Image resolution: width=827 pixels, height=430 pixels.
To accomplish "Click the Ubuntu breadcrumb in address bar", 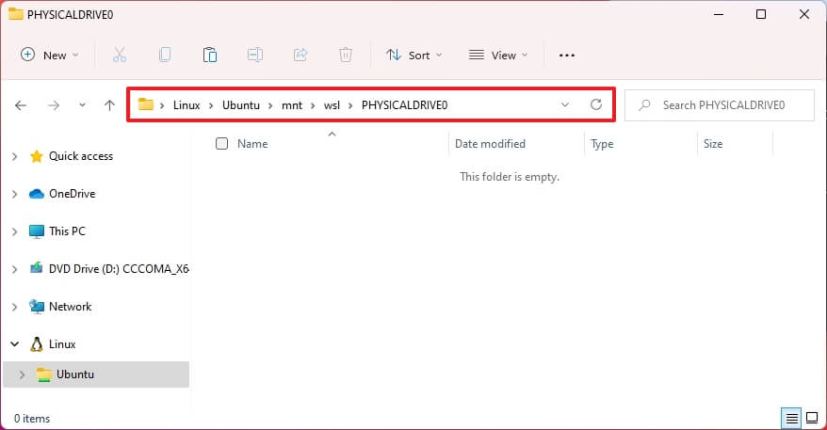I will pos(241,105).
